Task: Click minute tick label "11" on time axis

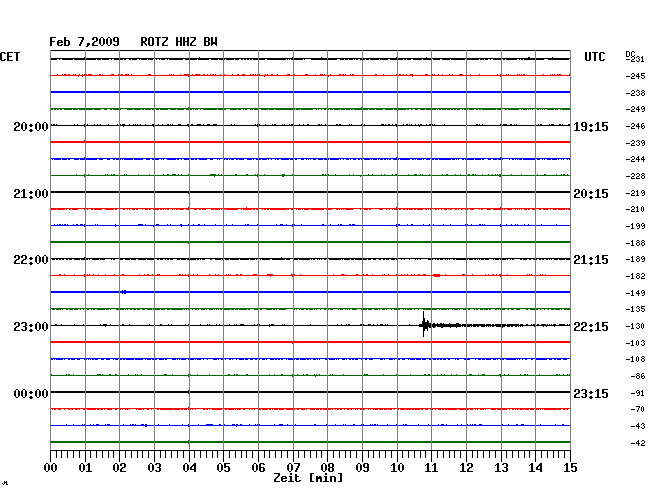Action: tap(431, 468)
